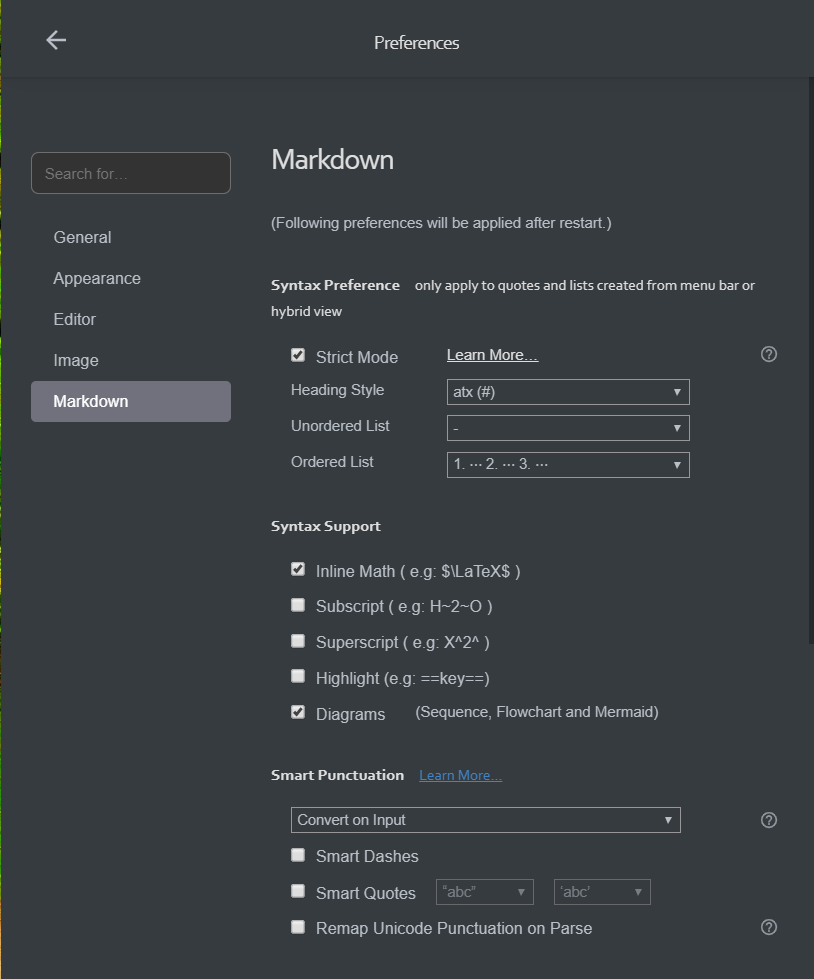This screenshot has width=814, height=979.
Task: Open the Heading Style dropdown
Action: click(x=568, y=392)
